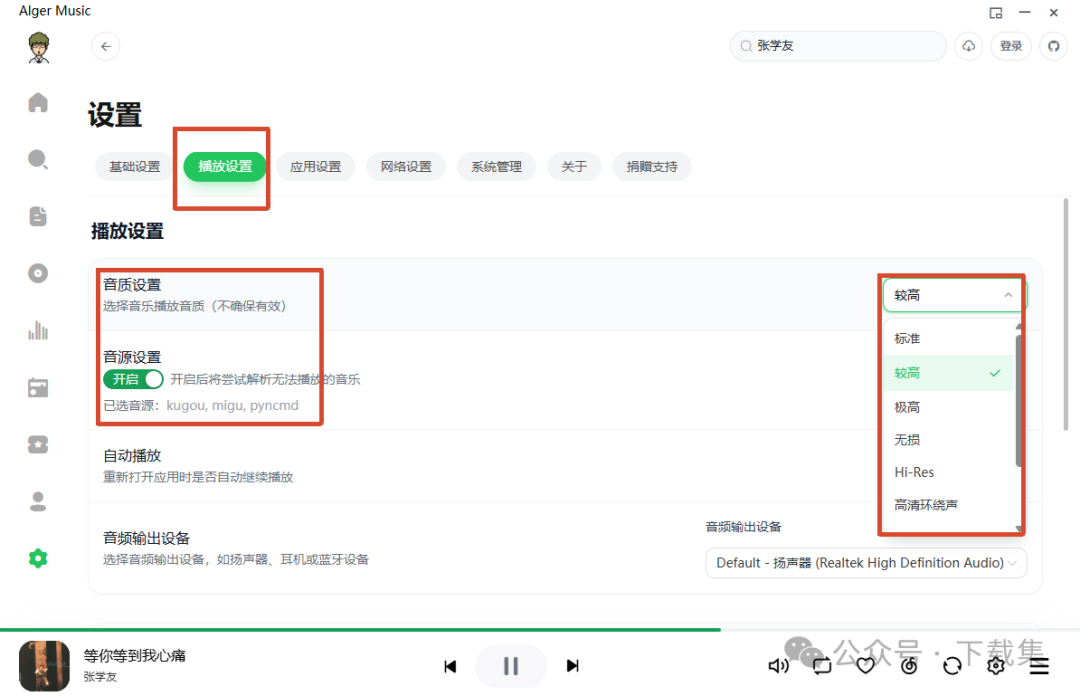Viewport: 1080px width, 696px height.
Task: Open the Search page in sidebar
Action: click(38, 160)
